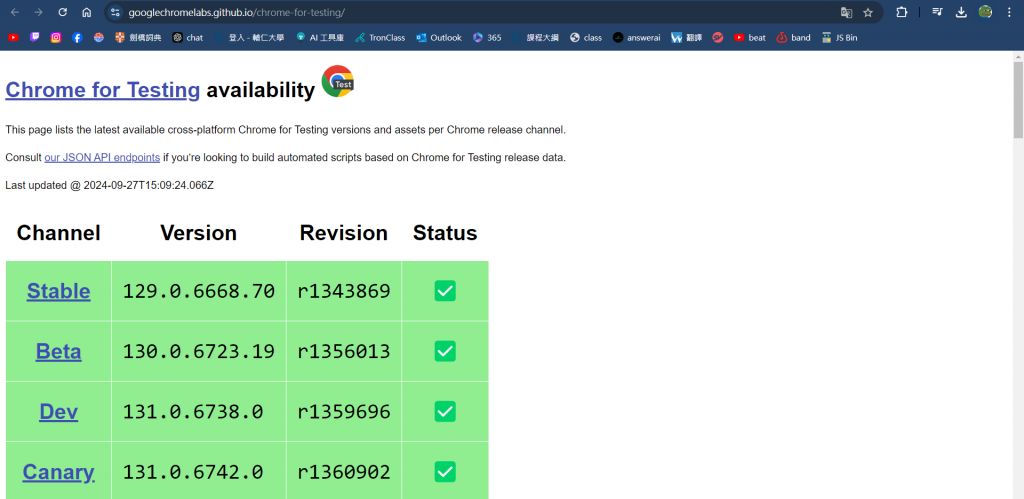Open the 365 bookmark
This screenshot has height=499, width=1024.
point(487,38)
